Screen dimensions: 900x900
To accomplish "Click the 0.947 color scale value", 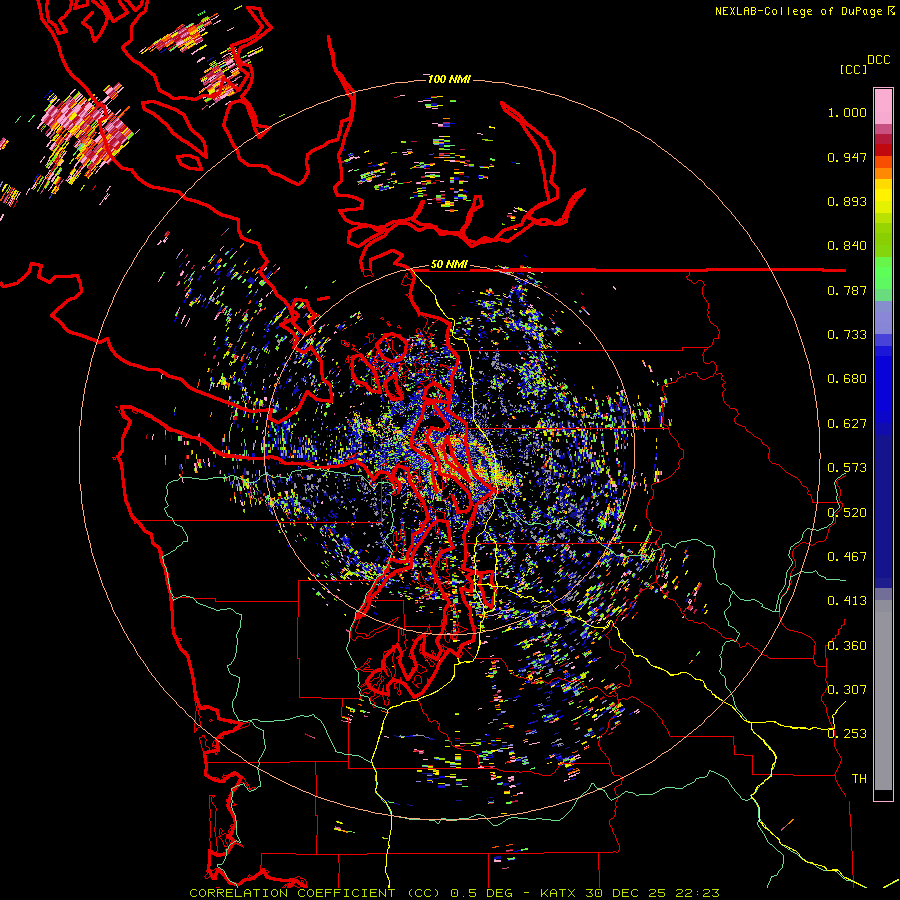I will [847, 157].
